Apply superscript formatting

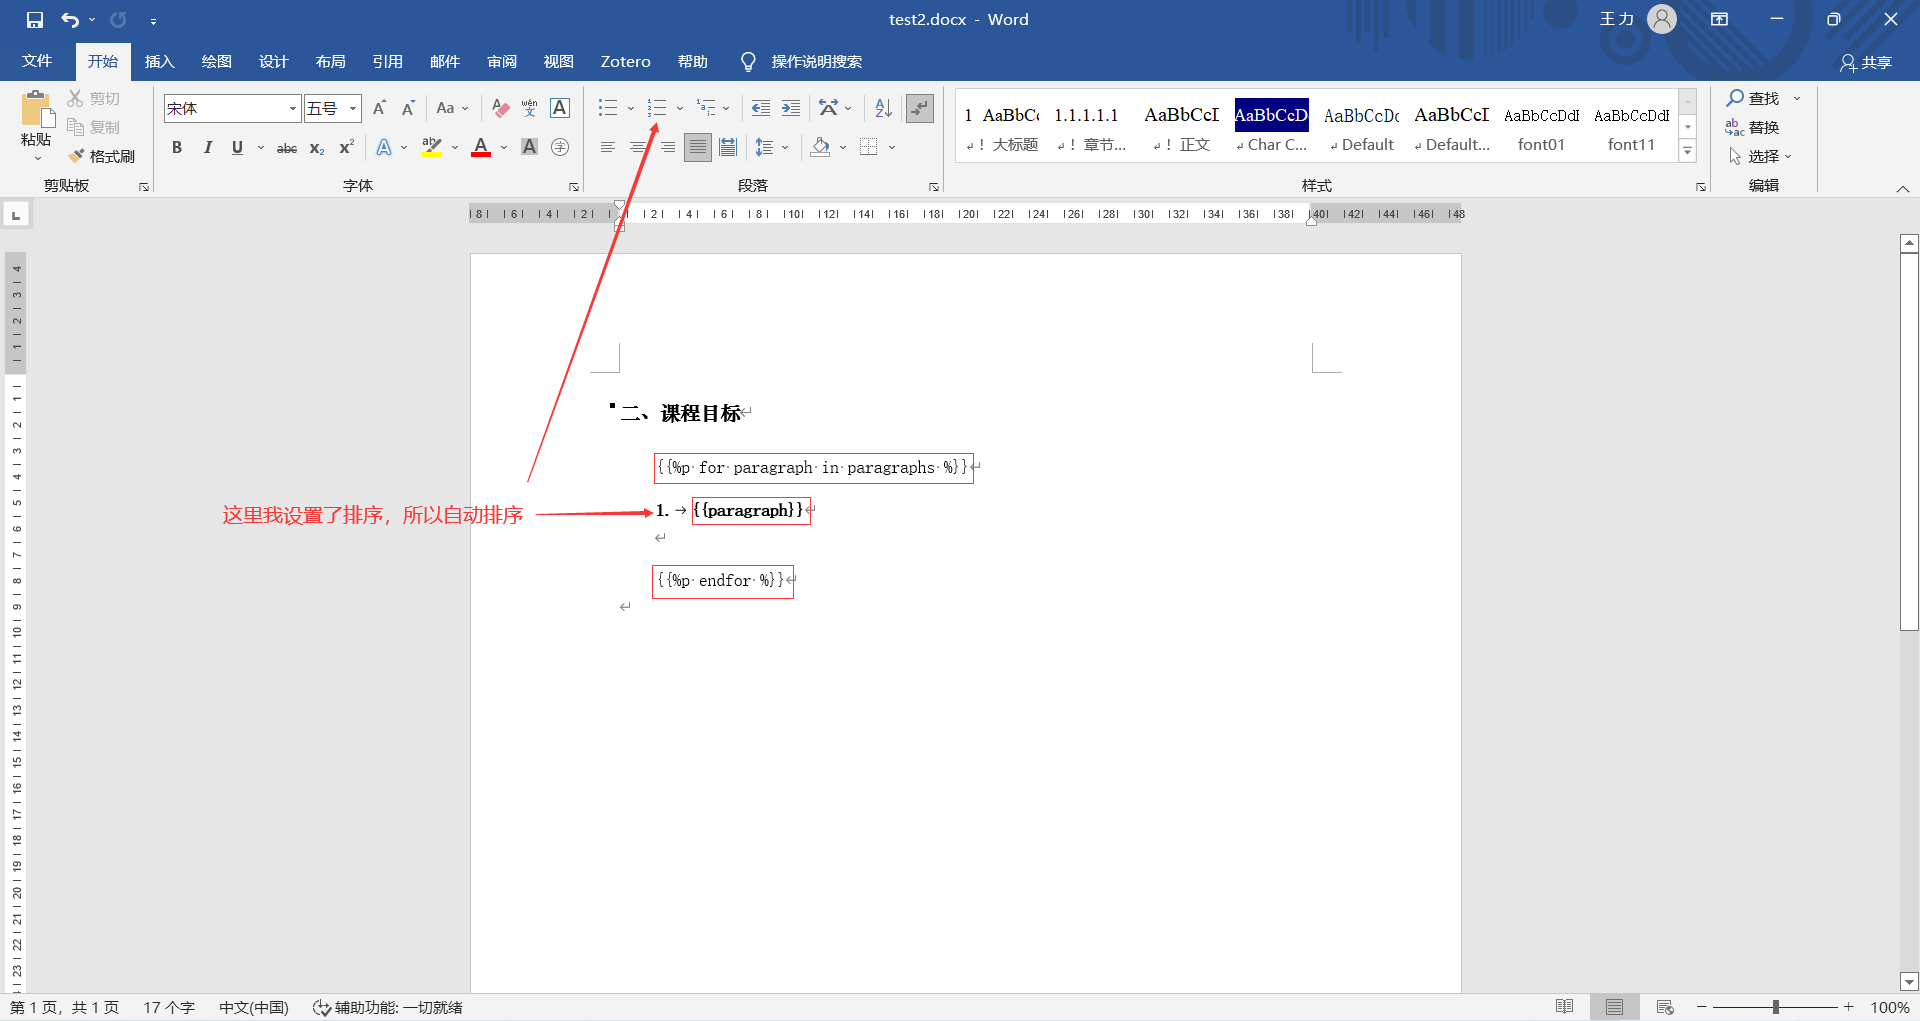(345, 147)
